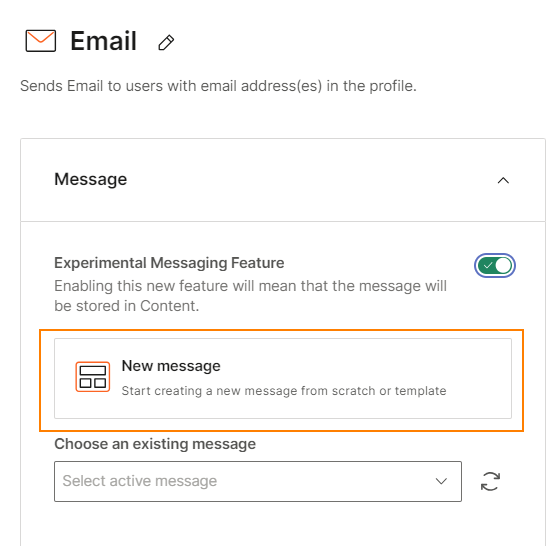This screenshot has height=546, width=553.
Task: Click the stored in Content description text
Action: [250, 296]
